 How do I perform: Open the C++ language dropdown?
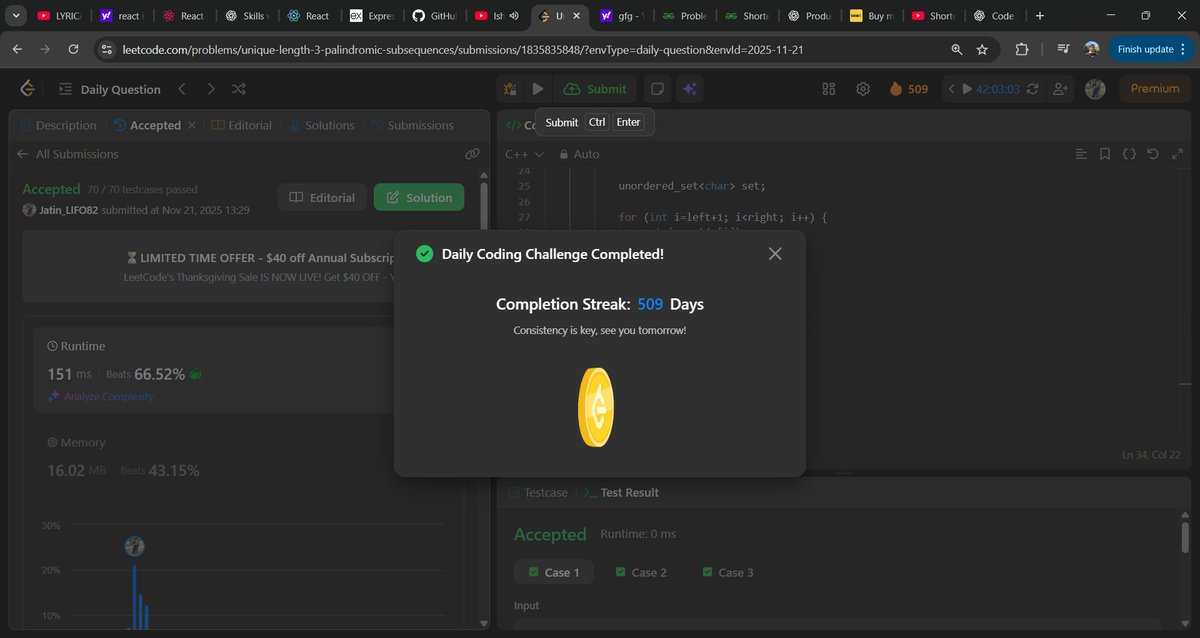tap(524, 154)
